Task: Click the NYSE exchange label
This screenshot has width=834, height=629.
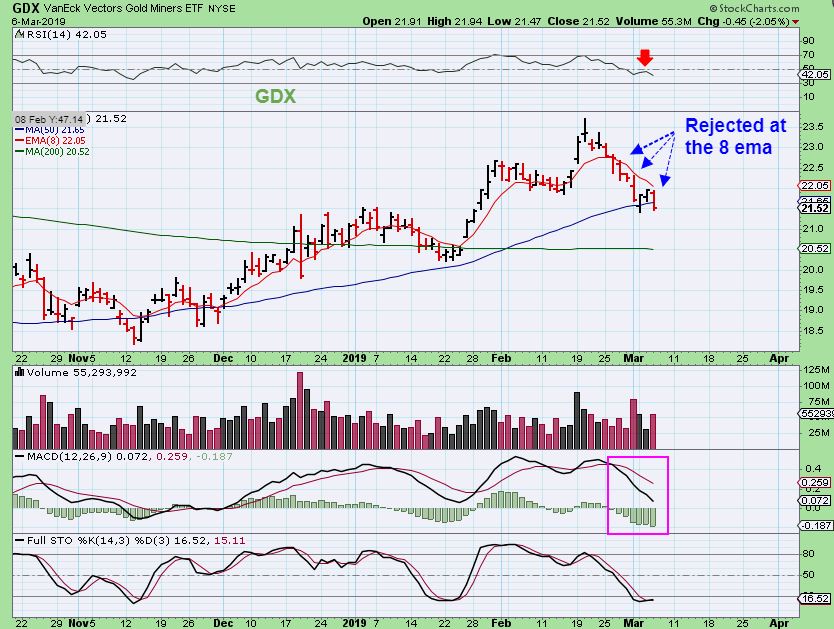Action: [221, 9]
